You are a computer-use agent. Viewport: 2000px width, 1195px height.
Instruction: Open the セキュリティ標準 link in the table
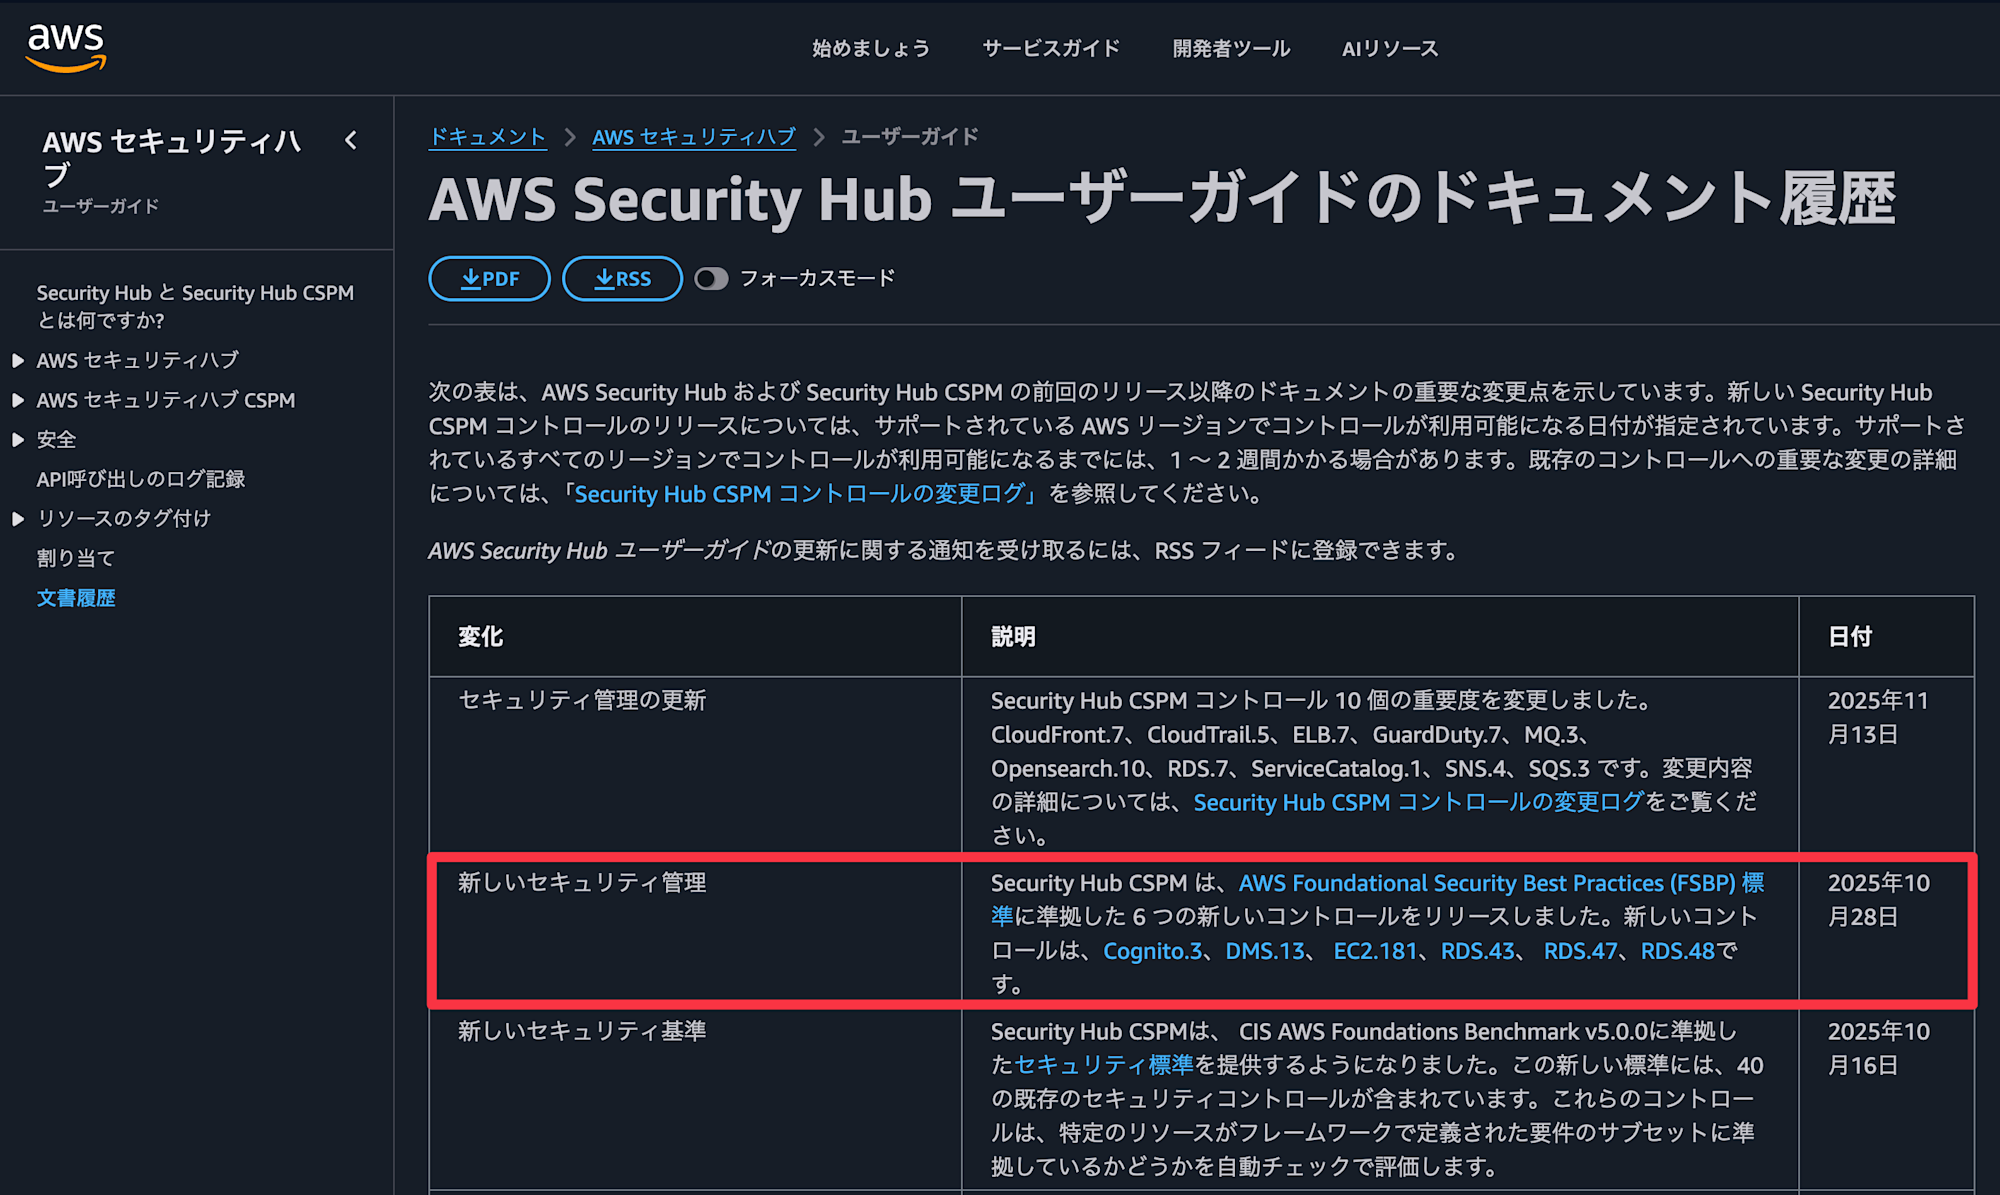[x=1104, y=1065]
